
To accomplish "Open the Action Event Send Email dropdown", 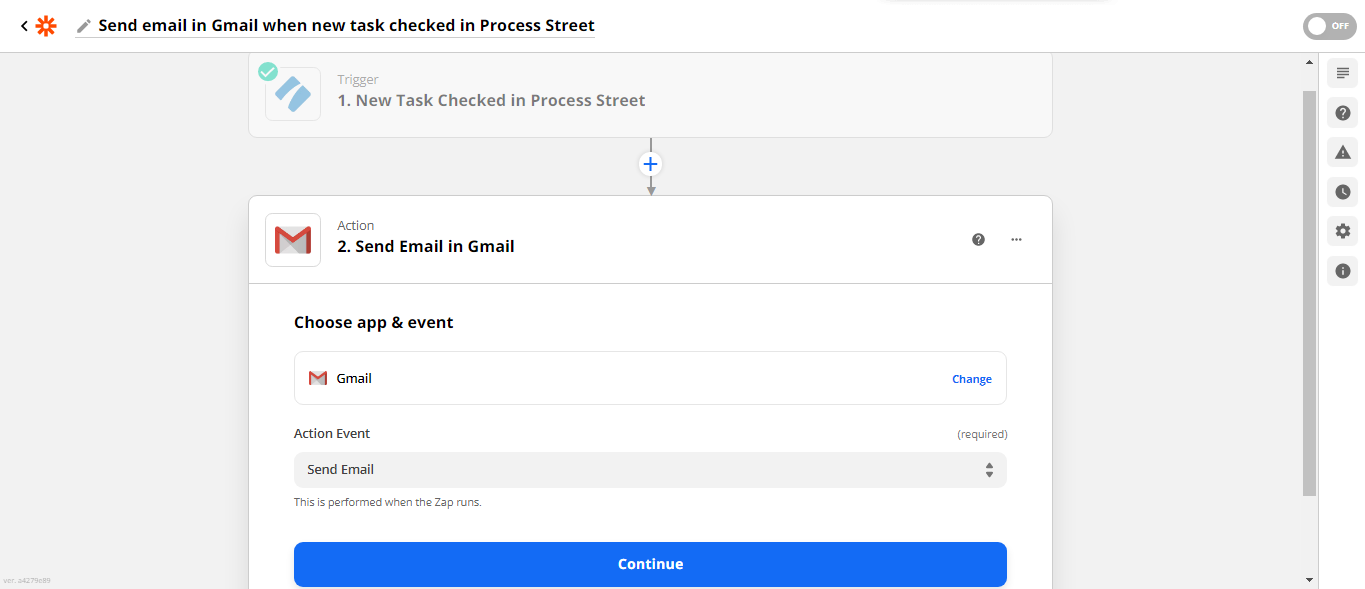I will (x=650, y=470).
